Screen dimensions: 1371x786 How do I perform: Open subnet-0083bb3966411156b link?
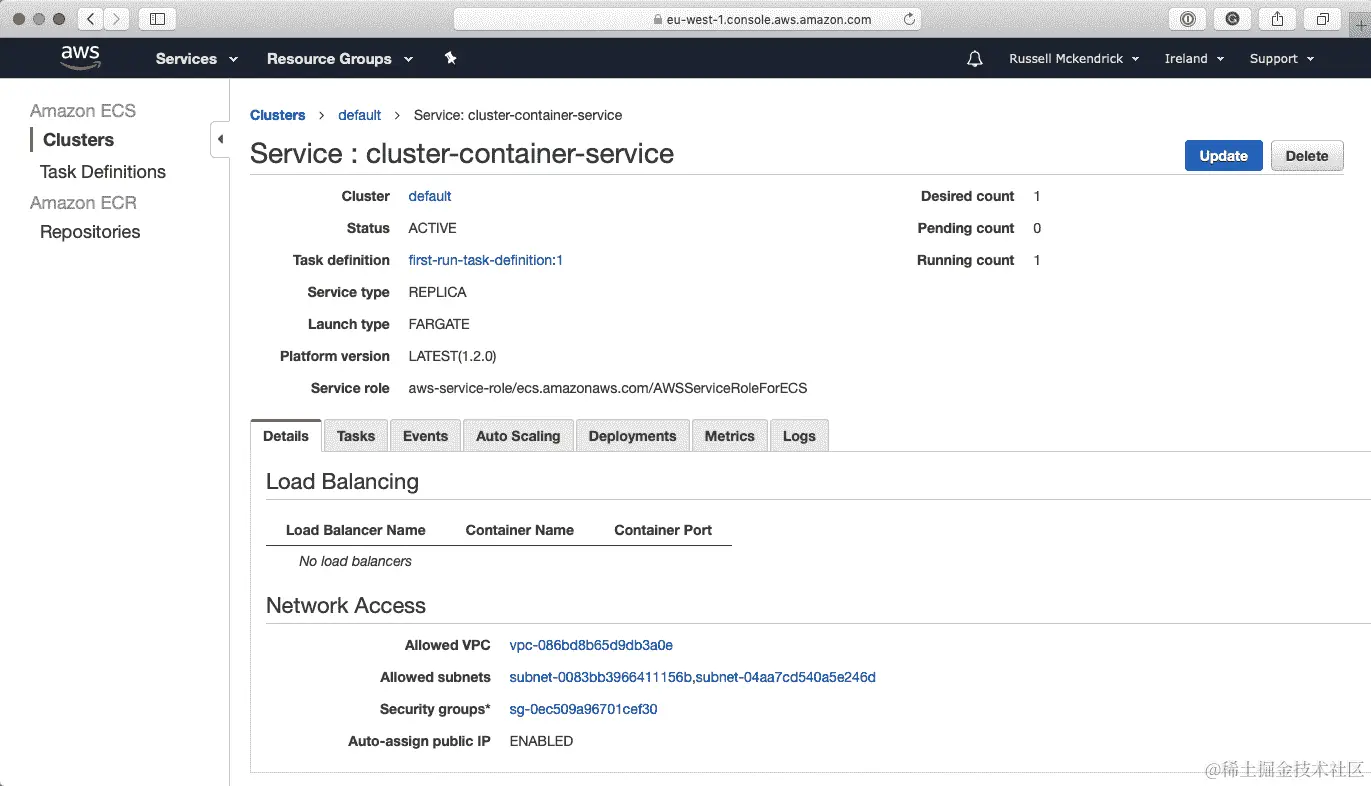[x=600, y=677]
